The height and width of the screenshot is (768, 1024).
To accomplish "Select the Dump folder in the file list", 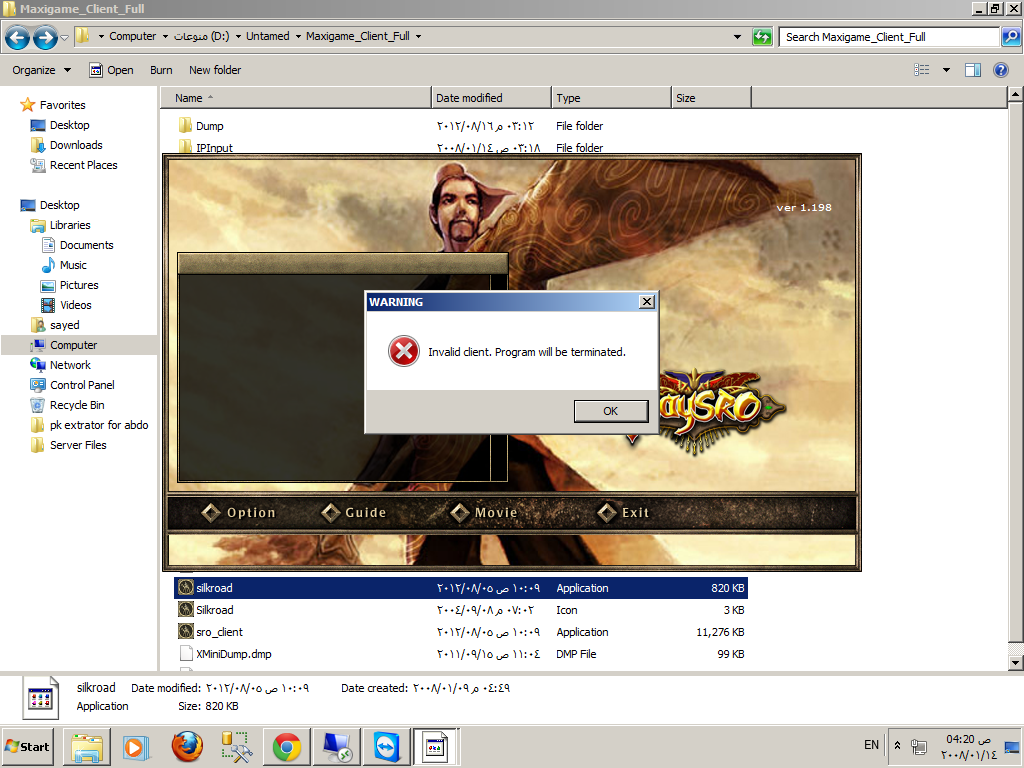I will click(210, 126).
